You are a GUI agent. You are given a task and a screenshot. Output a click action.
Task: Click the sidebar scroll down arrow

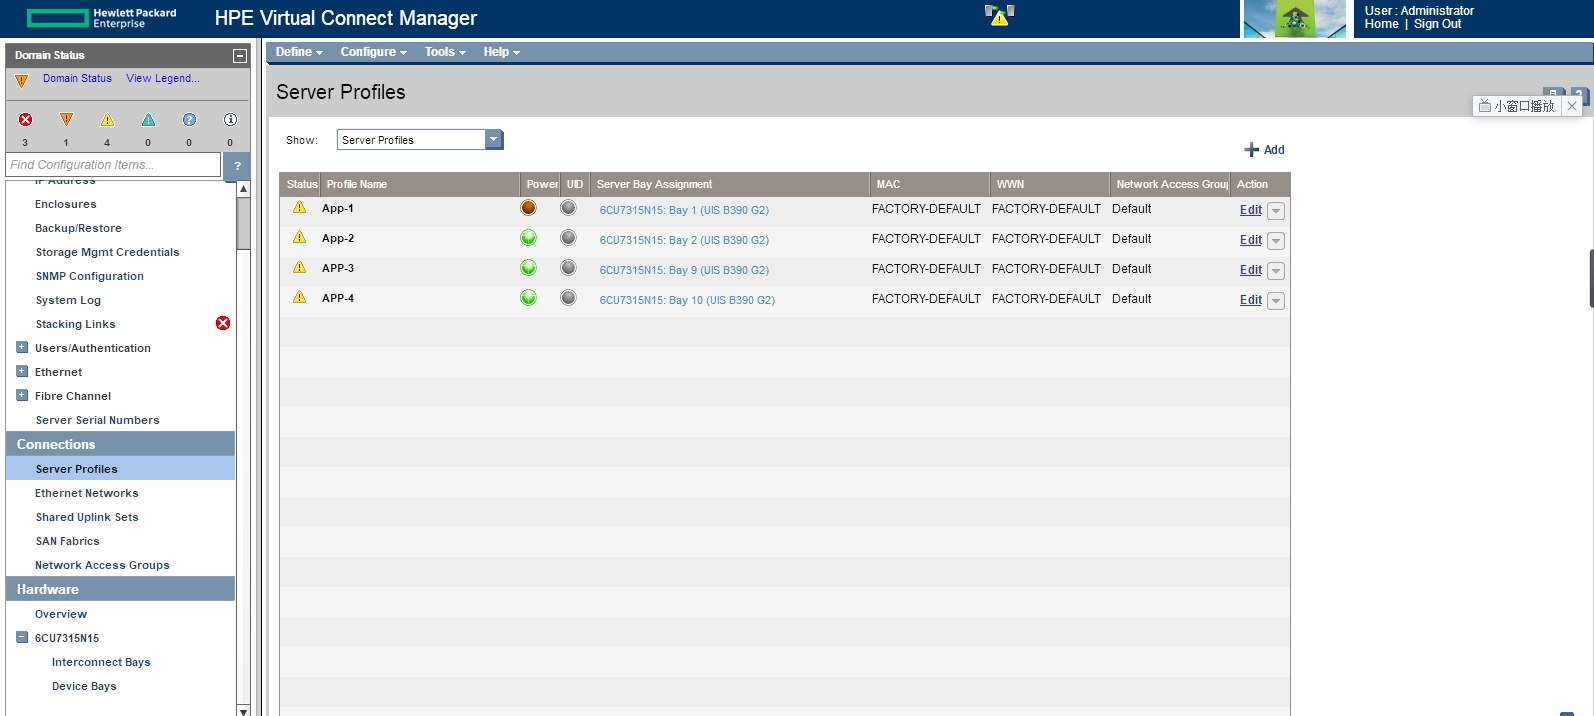243,710
